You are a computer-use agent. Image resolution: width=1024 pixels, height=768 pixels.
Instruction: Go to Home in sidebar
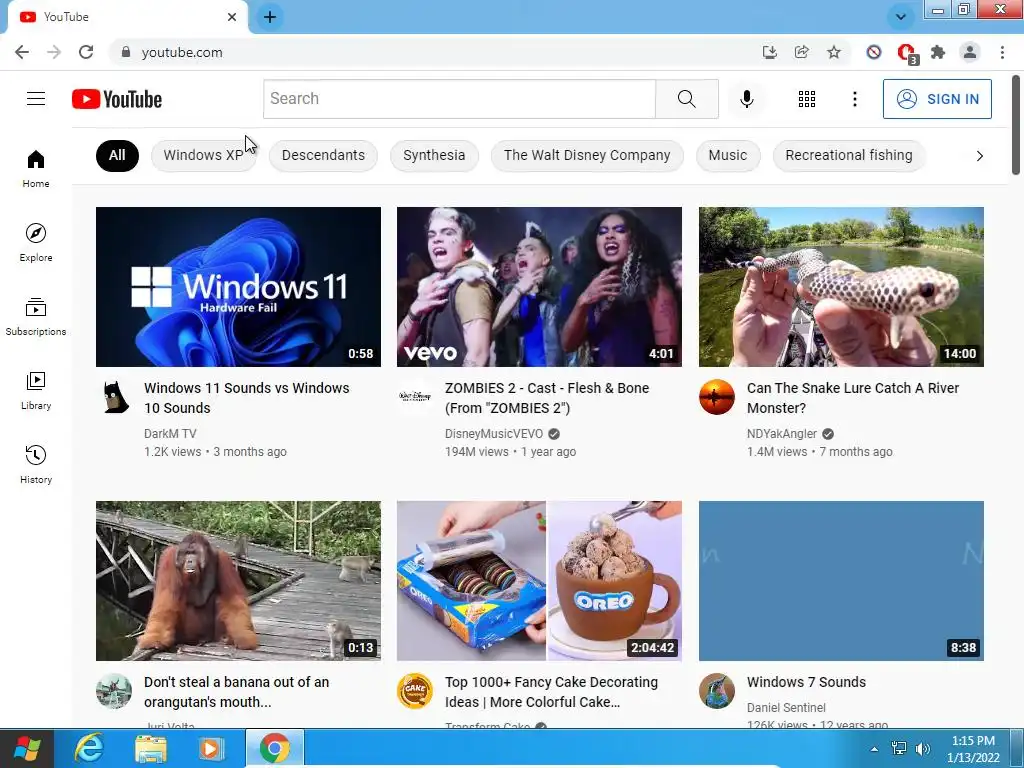tap(36, 169)
